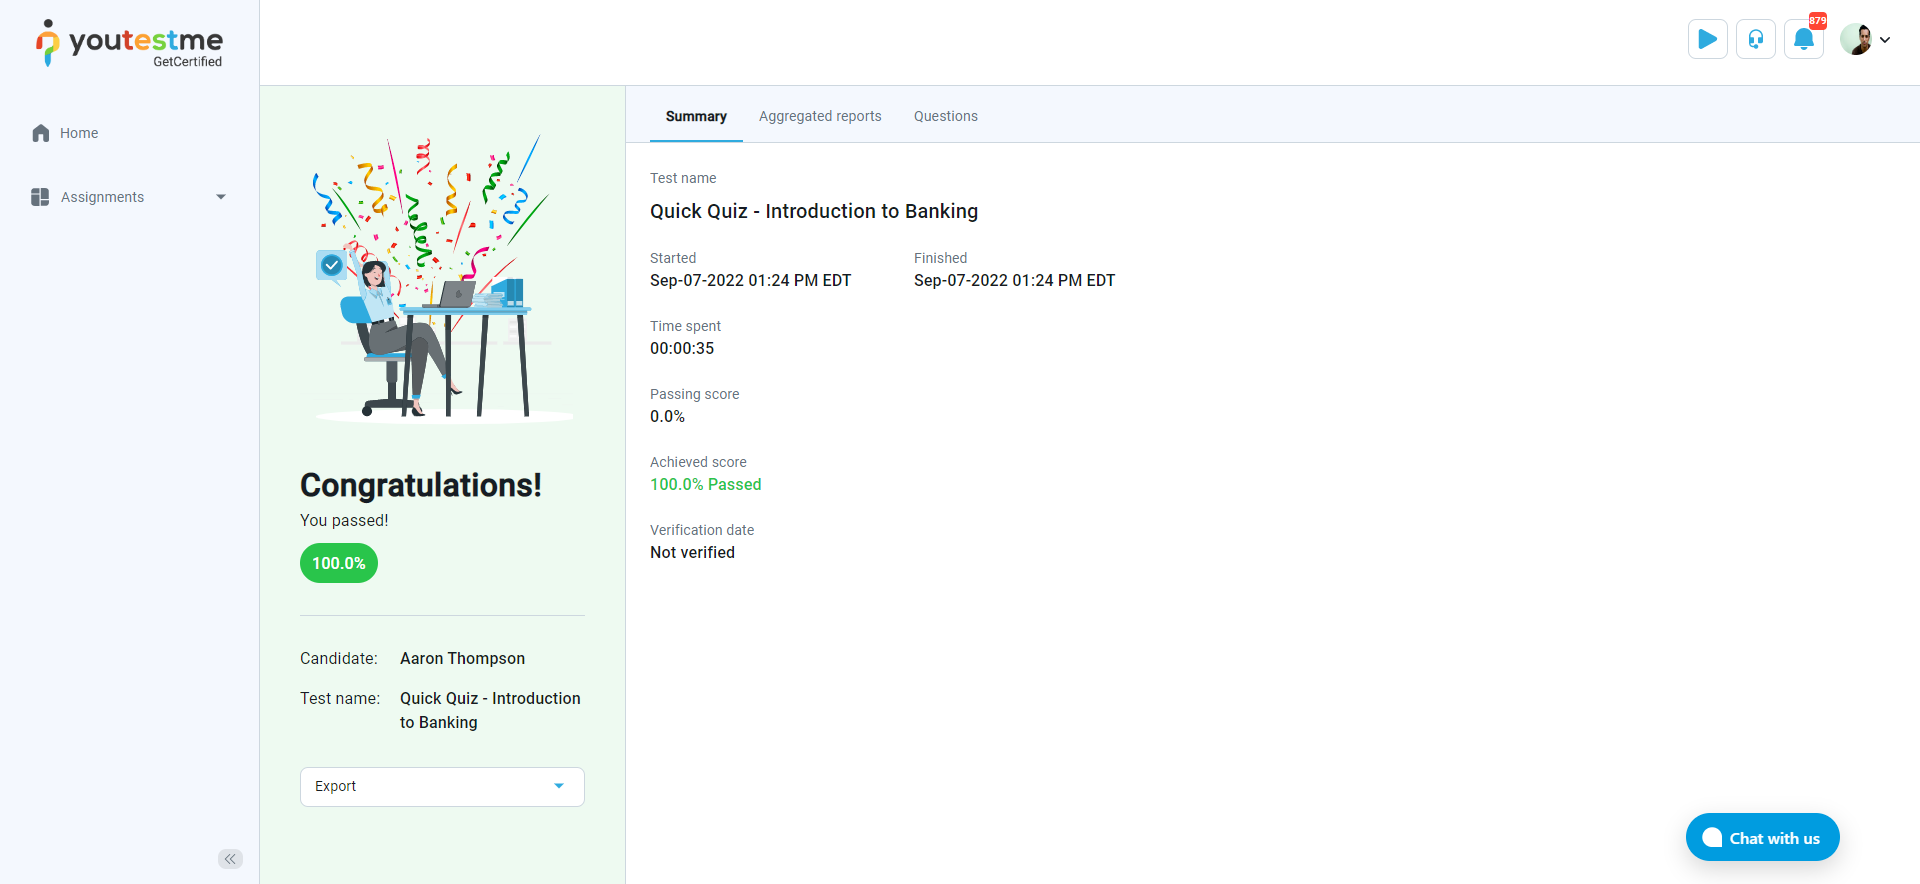
Task: Click the user profile avatar
Action: 1856,39
